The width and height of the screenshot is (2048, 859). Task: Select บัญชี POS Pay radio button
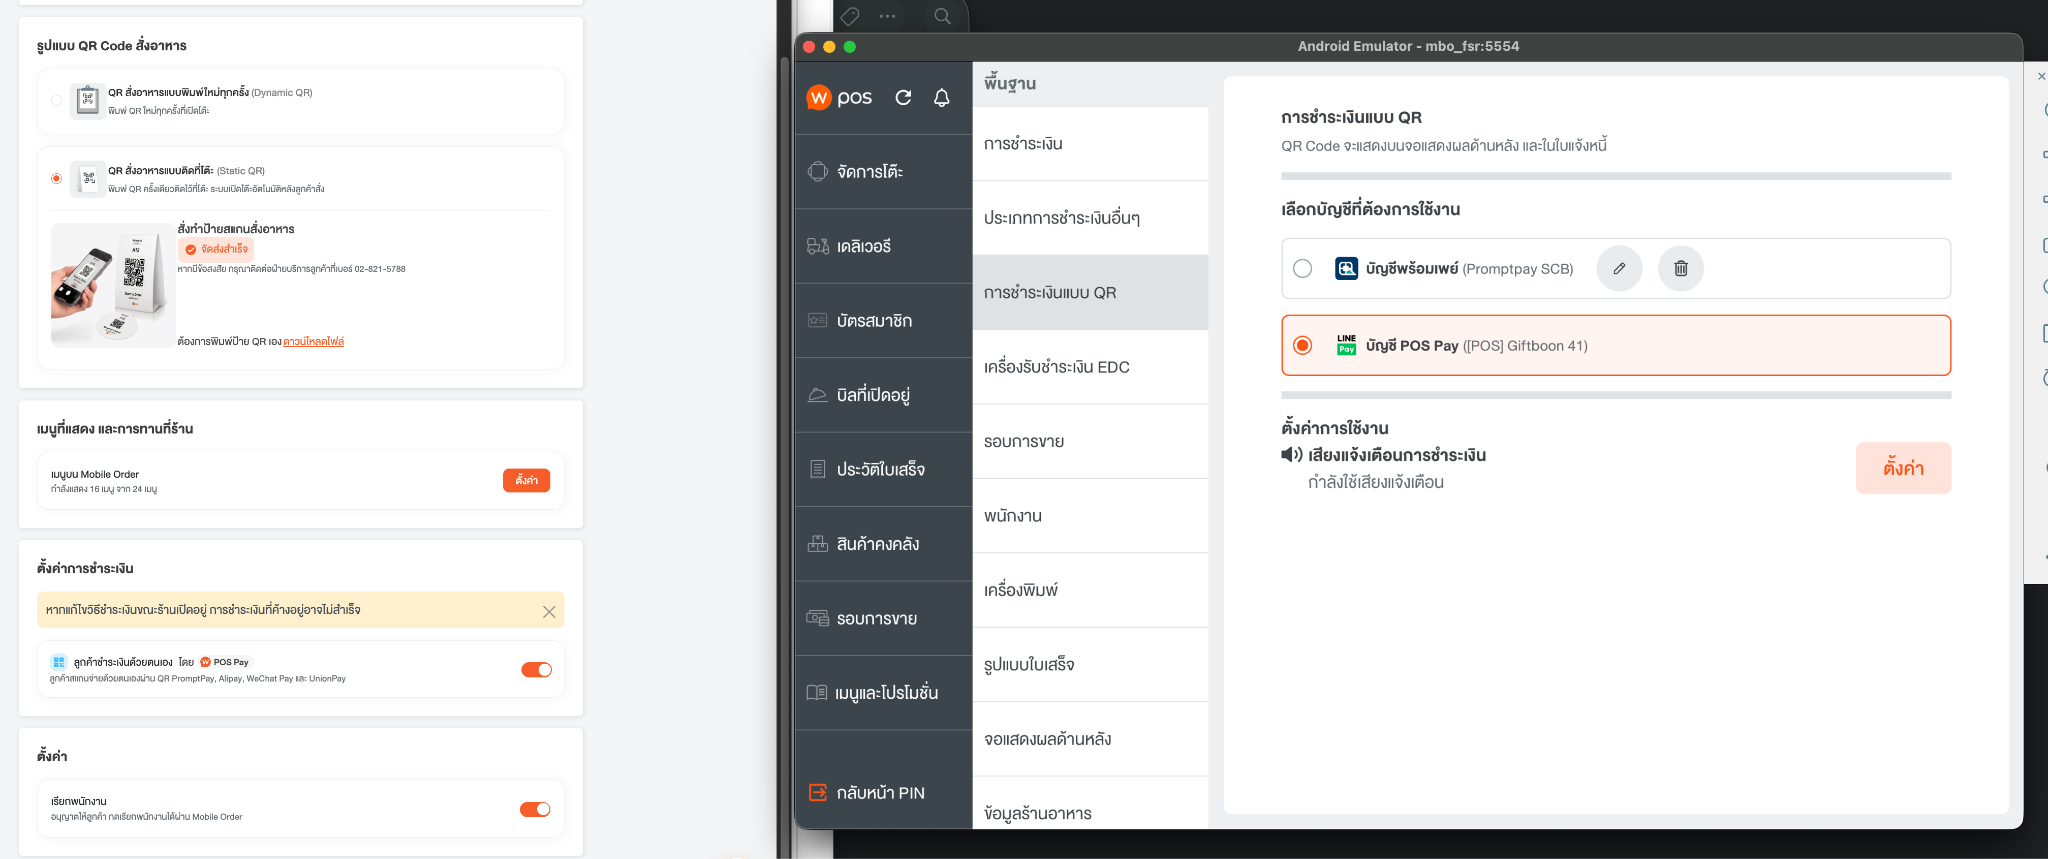coord(1302,345)
